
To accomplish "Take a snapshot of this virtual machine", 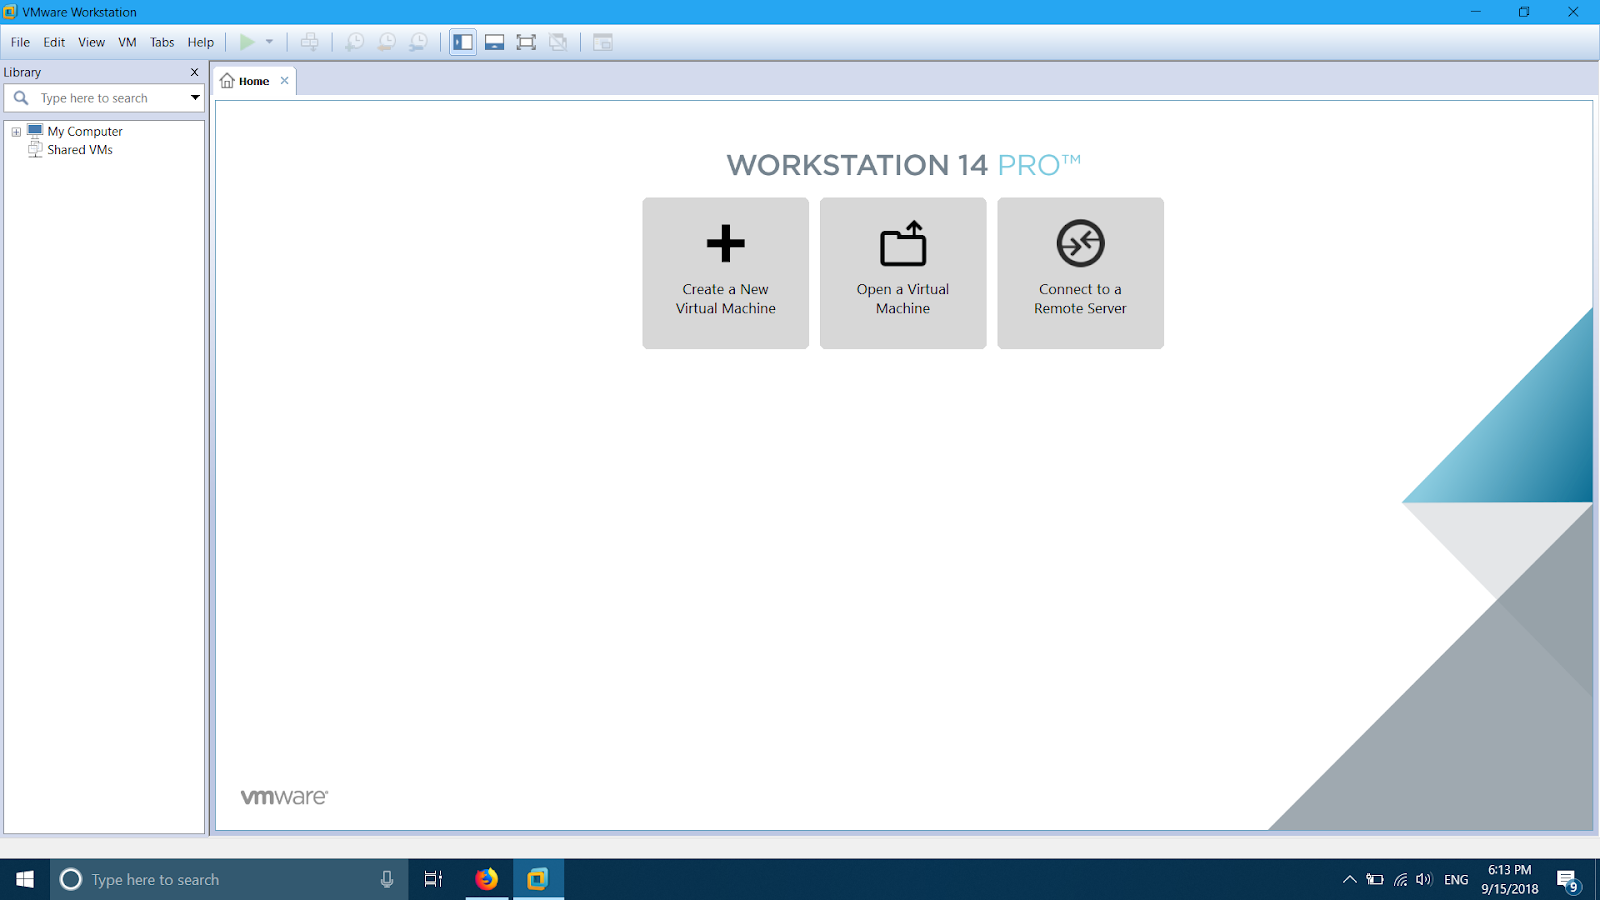I will tap(355, 42).
